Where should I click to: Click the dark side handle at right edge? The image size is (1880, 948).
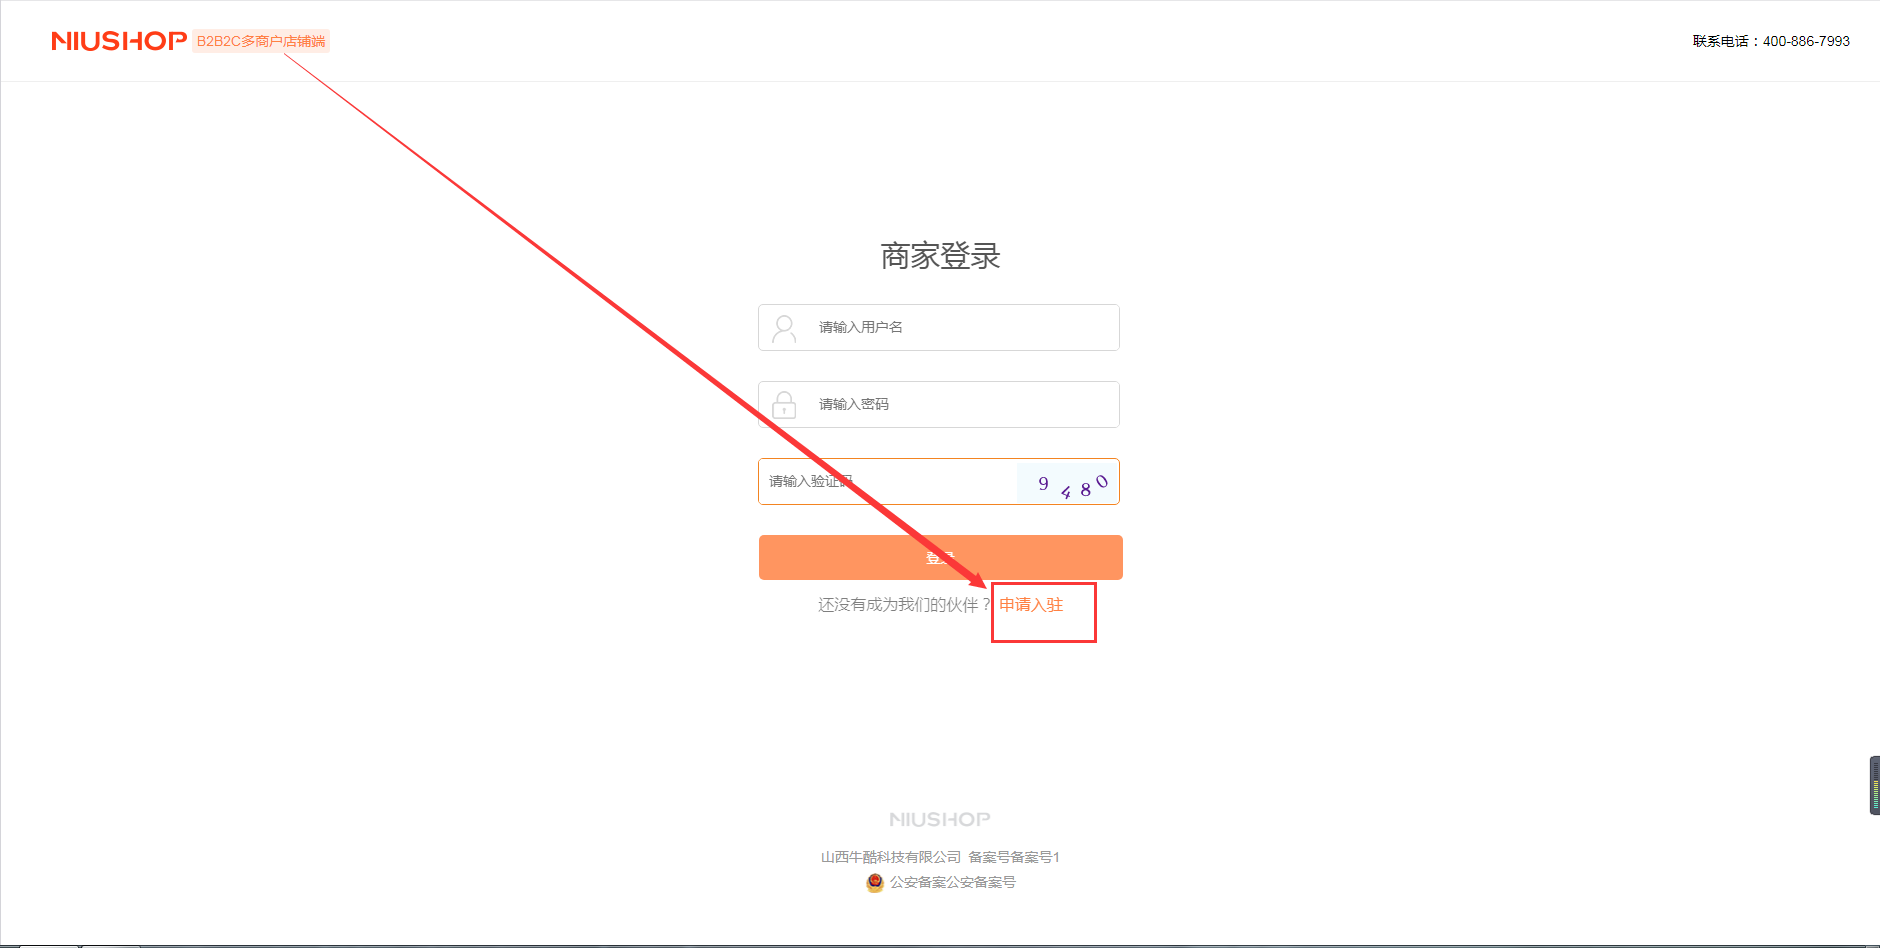click(x=1874, y=785)
